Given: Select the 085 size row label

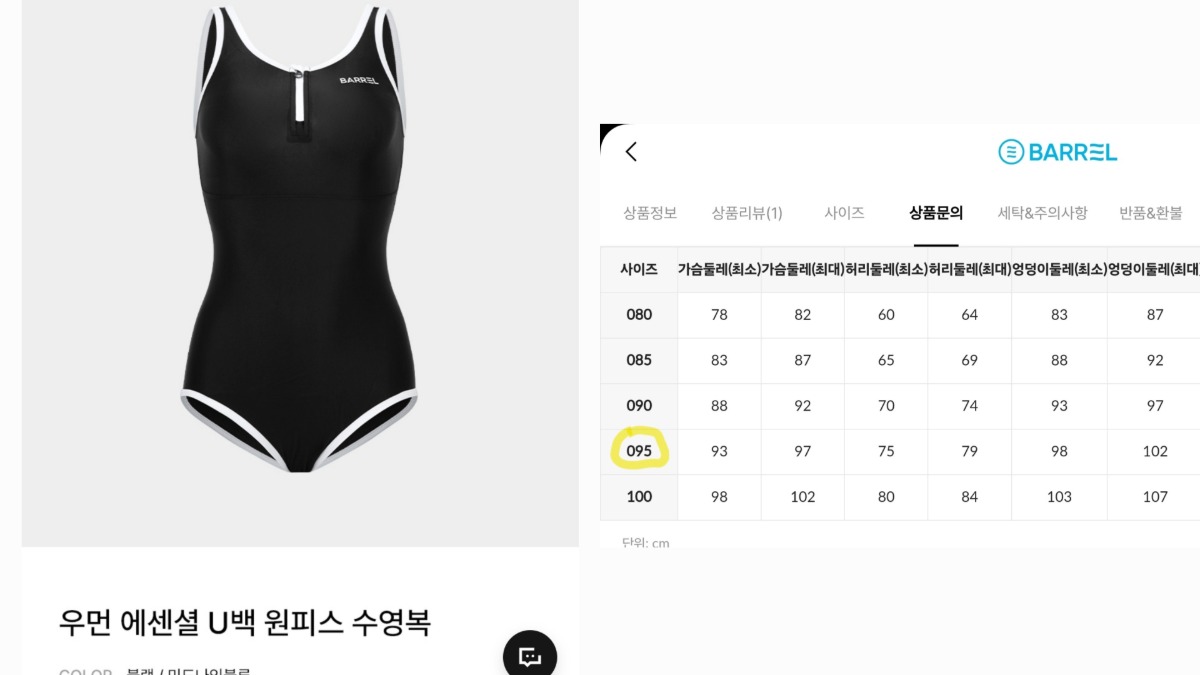Looking at the screenshot, I should [x=639, y=360].
